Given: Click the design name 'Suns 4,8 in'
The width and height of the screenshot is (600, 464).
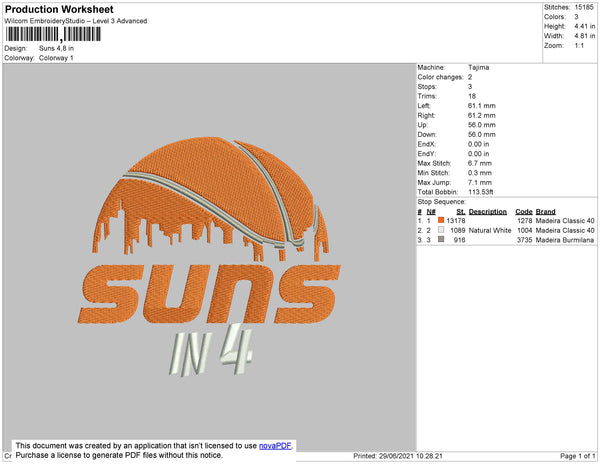Looking at the screenshot, I should [56, 48].
